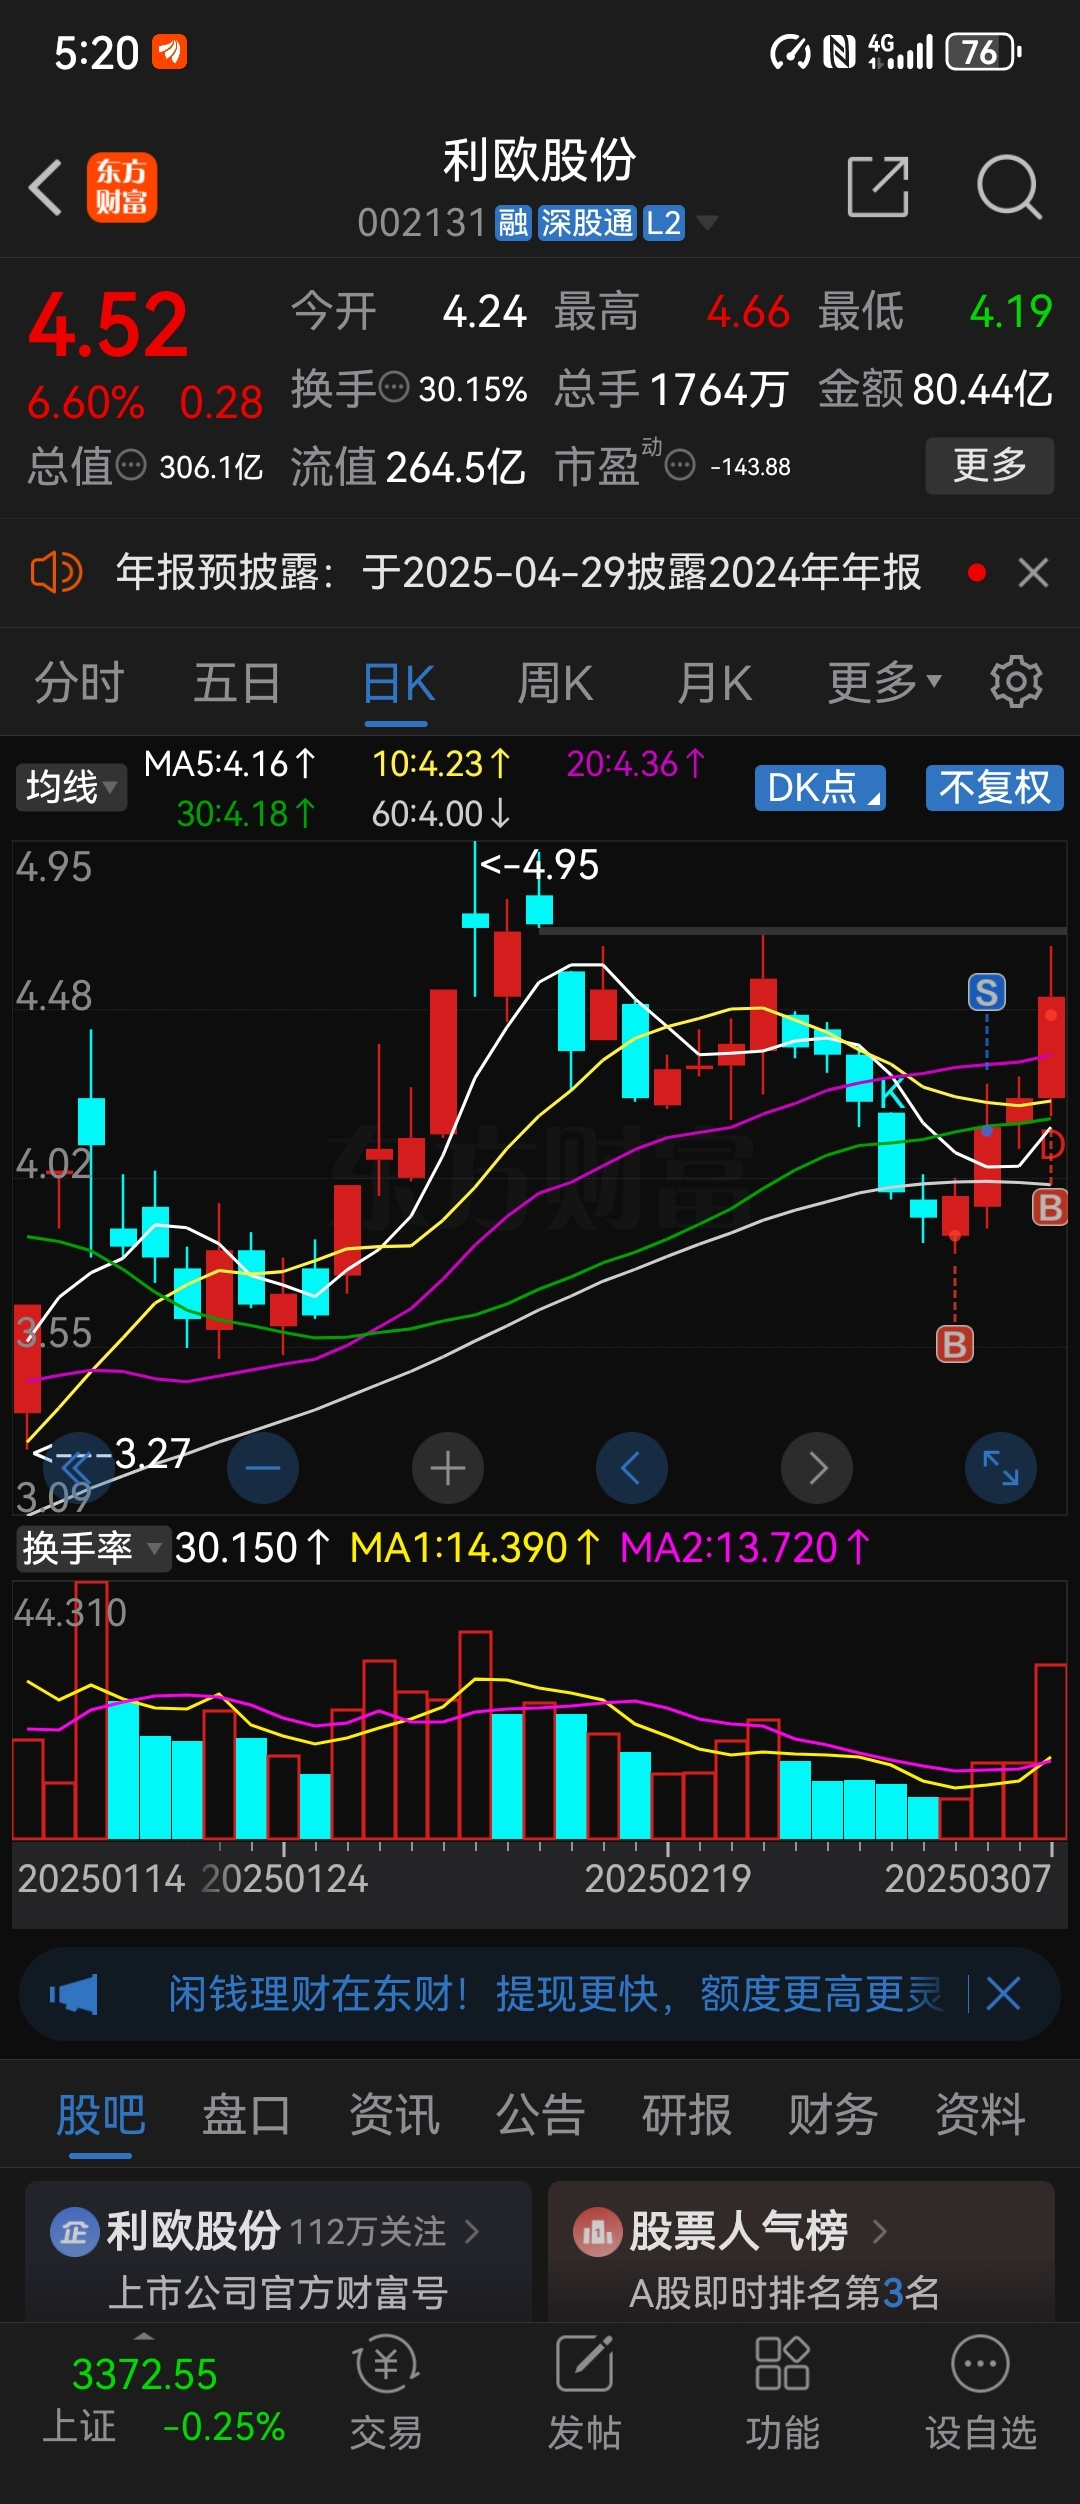Viewport: 1080px width, 2504px height.
Task: Open 更多 chart period dropdown
Action: pos(884,683)
